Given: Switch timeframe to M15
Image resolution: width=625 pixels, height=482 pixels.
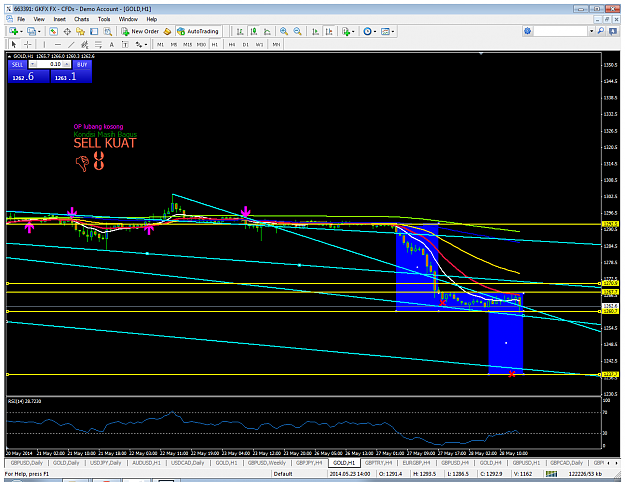Looking at the screenshot, I should pyautogui.click(x=187, y=45).
